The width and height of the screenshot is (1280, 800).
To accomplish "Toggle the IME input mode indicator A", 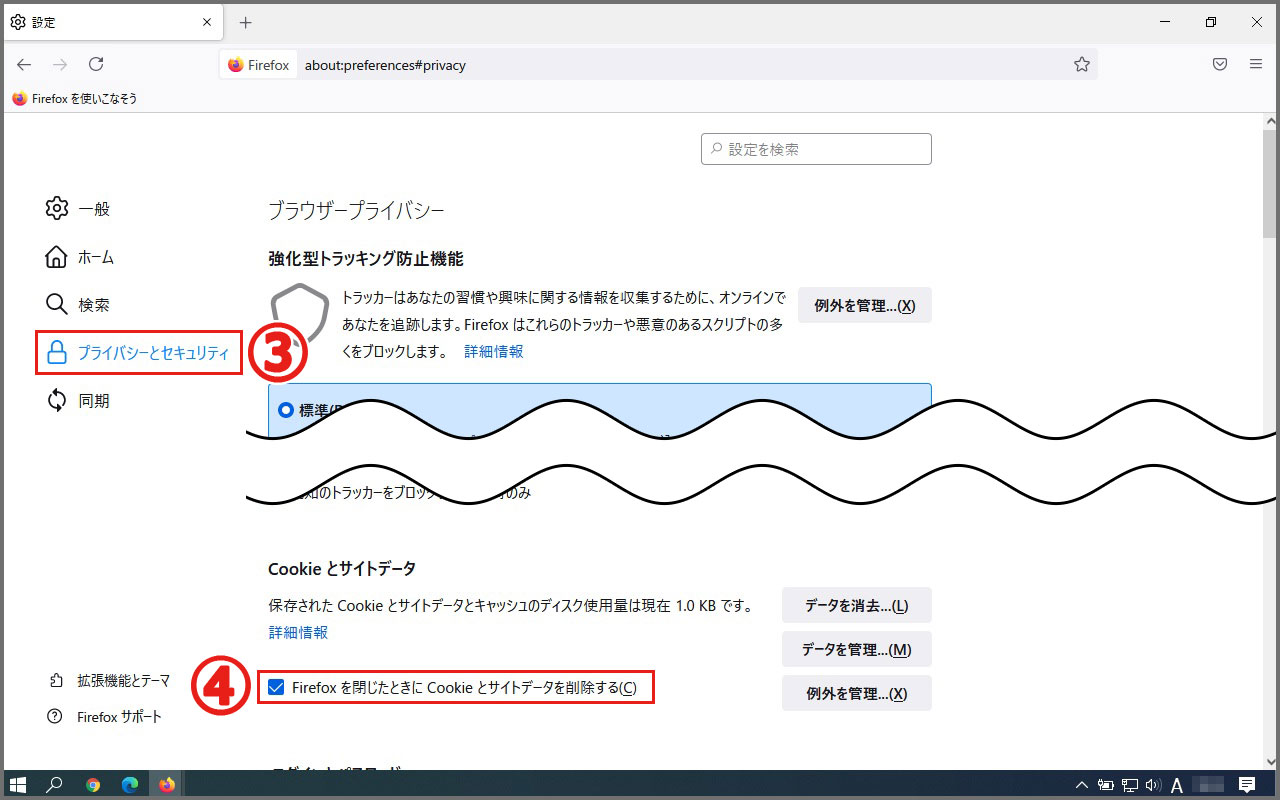I will (x=1177, y=785).
